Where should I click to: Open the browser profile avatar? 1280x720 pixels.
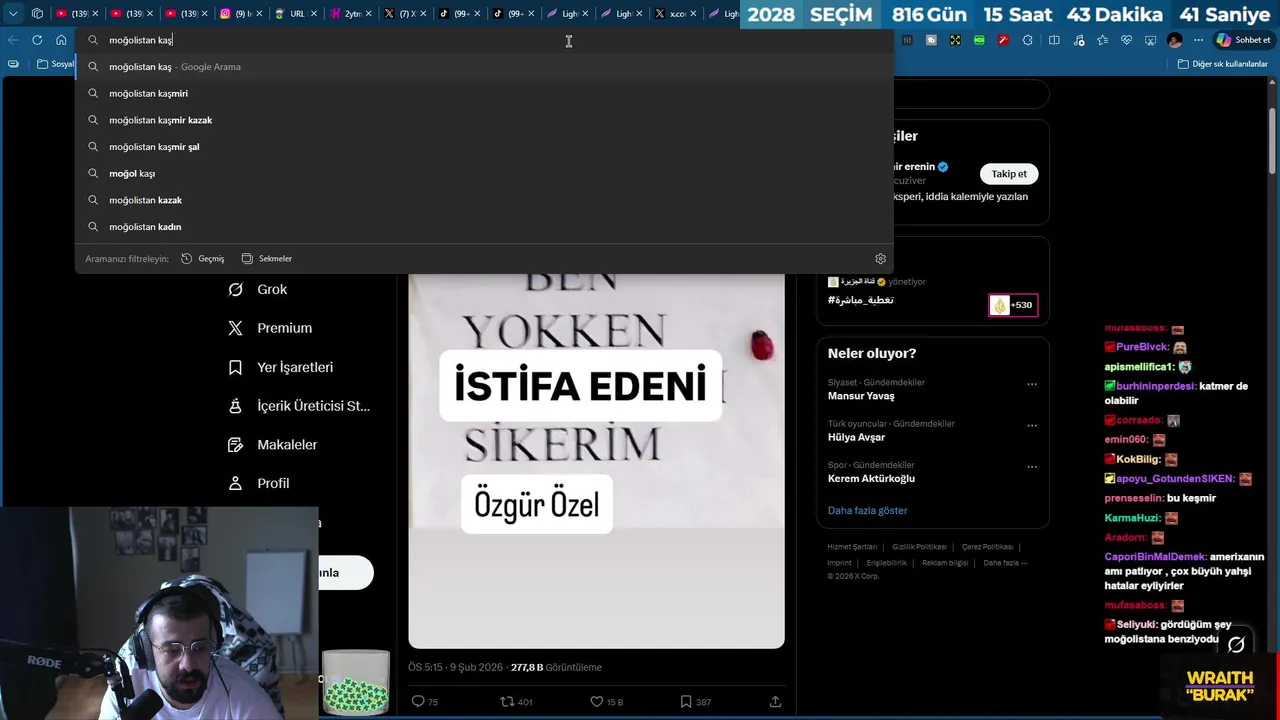1175,40
